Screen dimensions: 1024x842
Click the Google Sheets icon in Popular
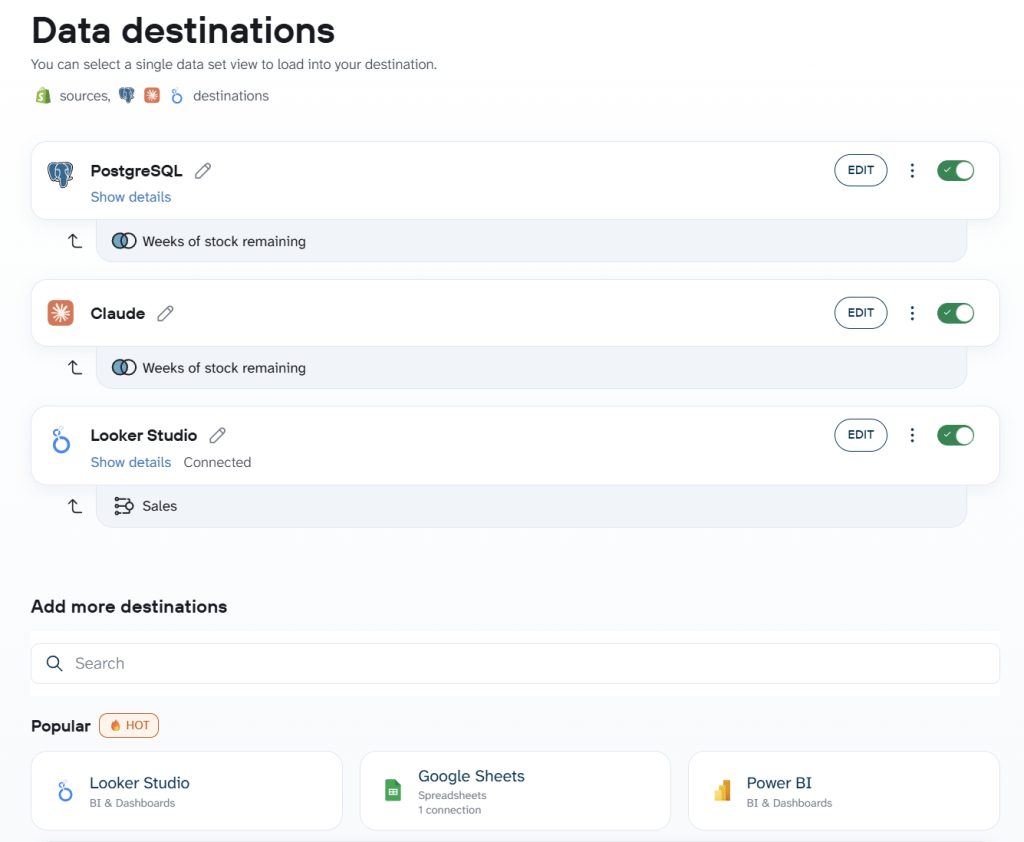[x=393, y=791]
